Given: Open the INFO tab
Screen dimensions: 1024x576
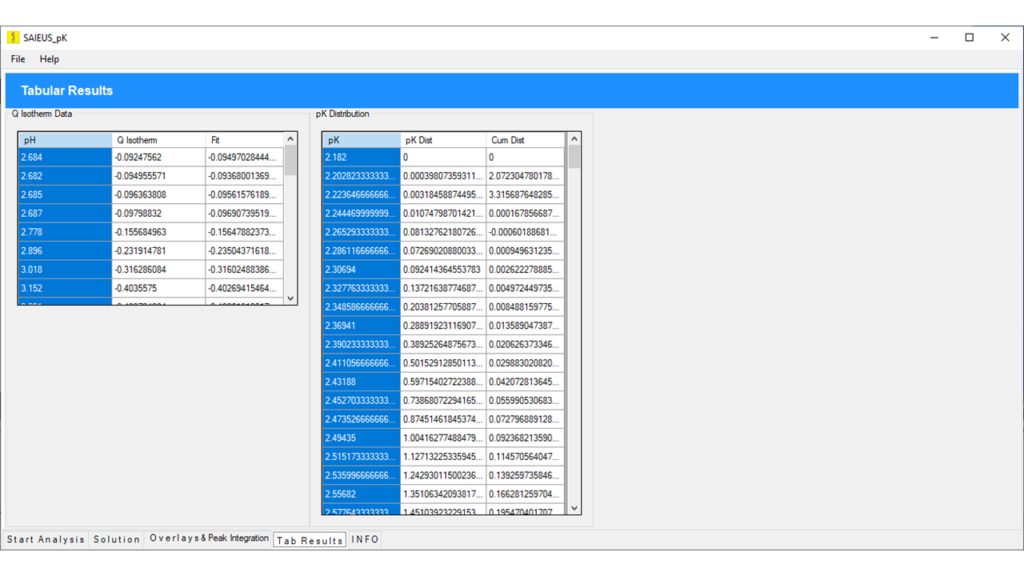Looking at the screenshot, I should 365,539.
